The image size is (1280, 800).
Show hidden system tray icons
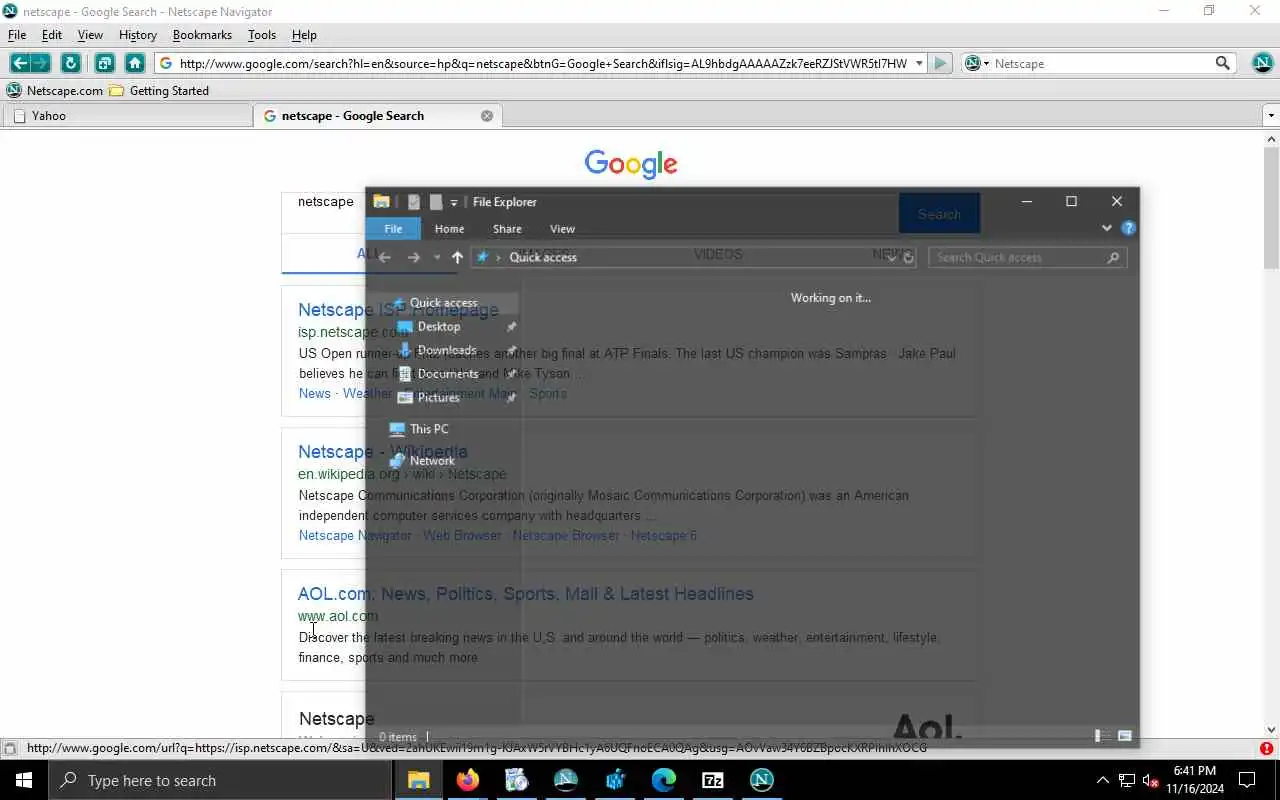[1102, 780]
